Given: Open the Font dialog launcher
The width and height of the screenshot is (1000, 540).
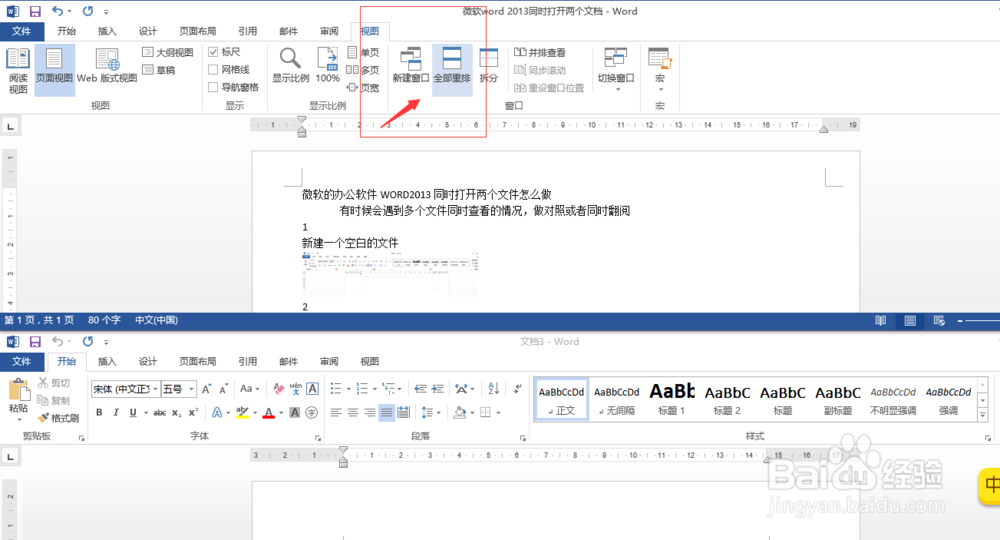Looking at the screenshot, I should 318,438.
